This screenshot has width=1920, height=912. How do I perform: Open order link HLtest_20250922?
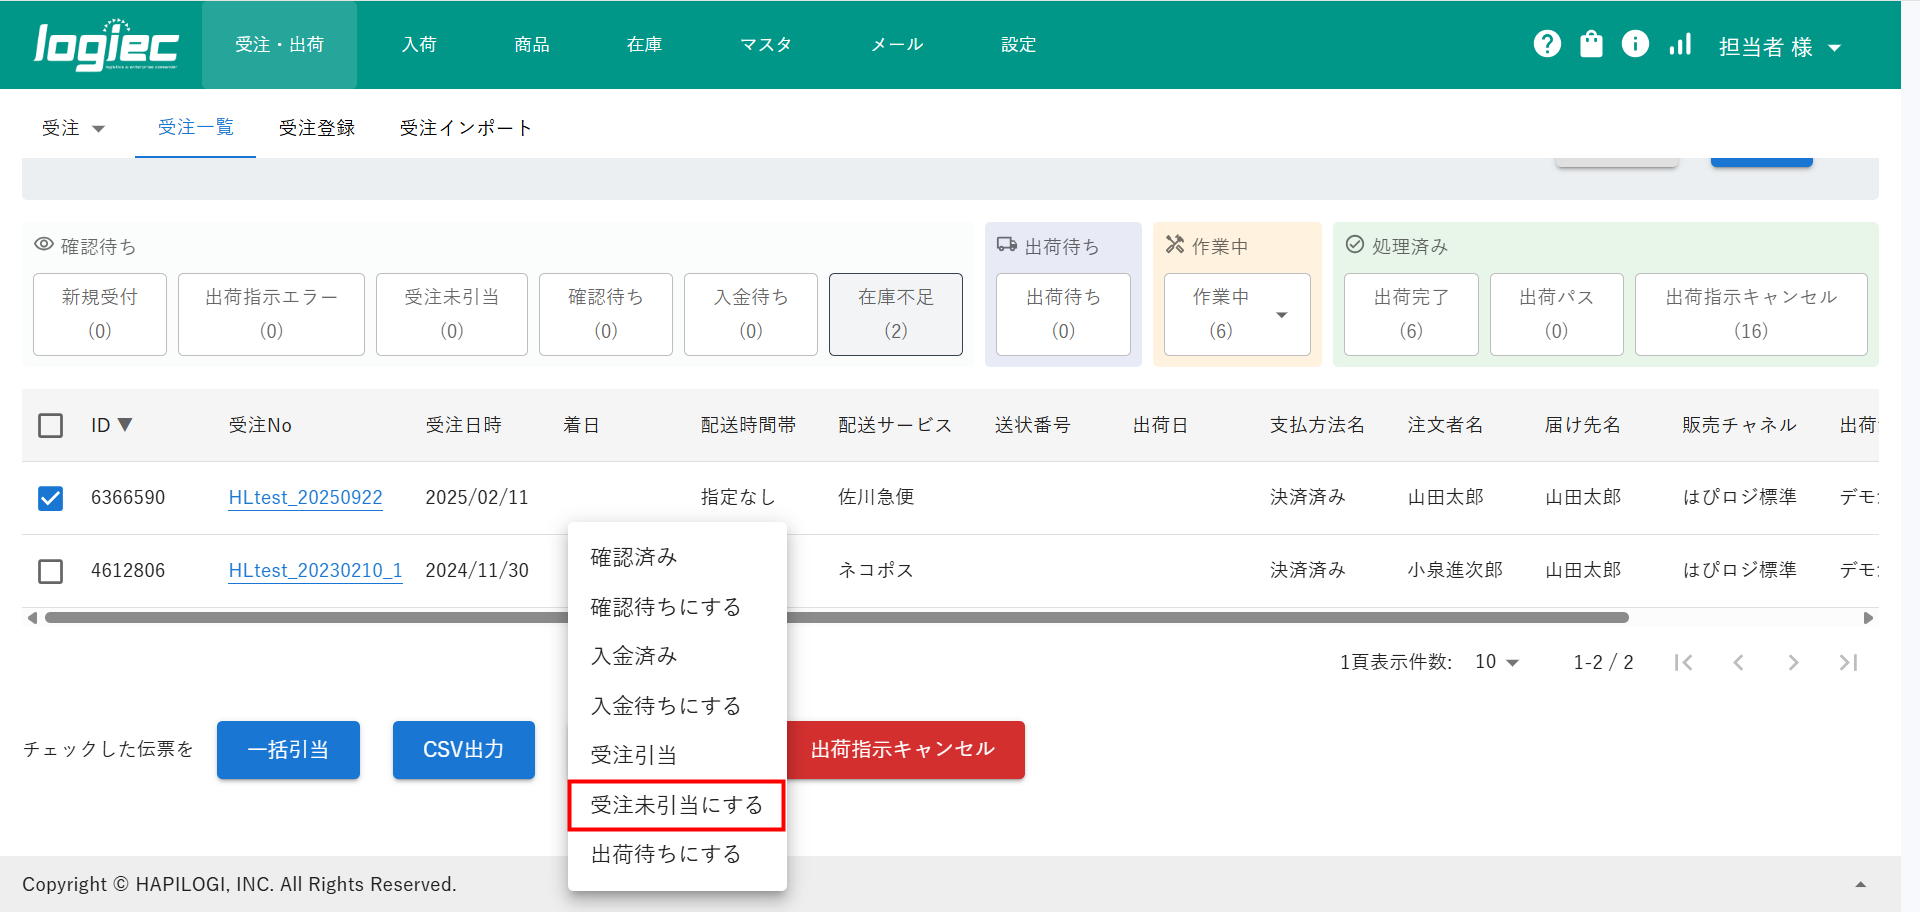point(305,498)
